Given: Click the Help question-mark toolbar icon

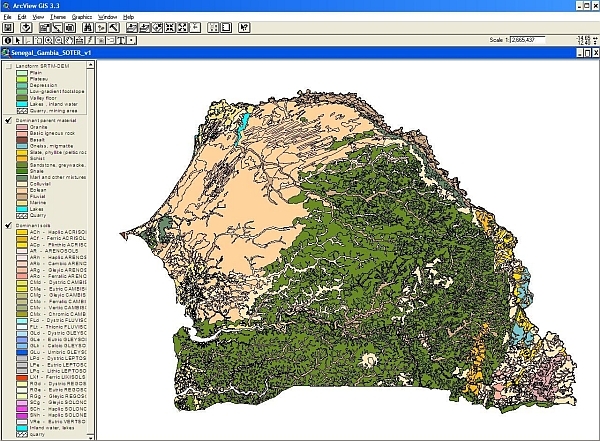Looking at the screenshot, I should coord(243,28).
